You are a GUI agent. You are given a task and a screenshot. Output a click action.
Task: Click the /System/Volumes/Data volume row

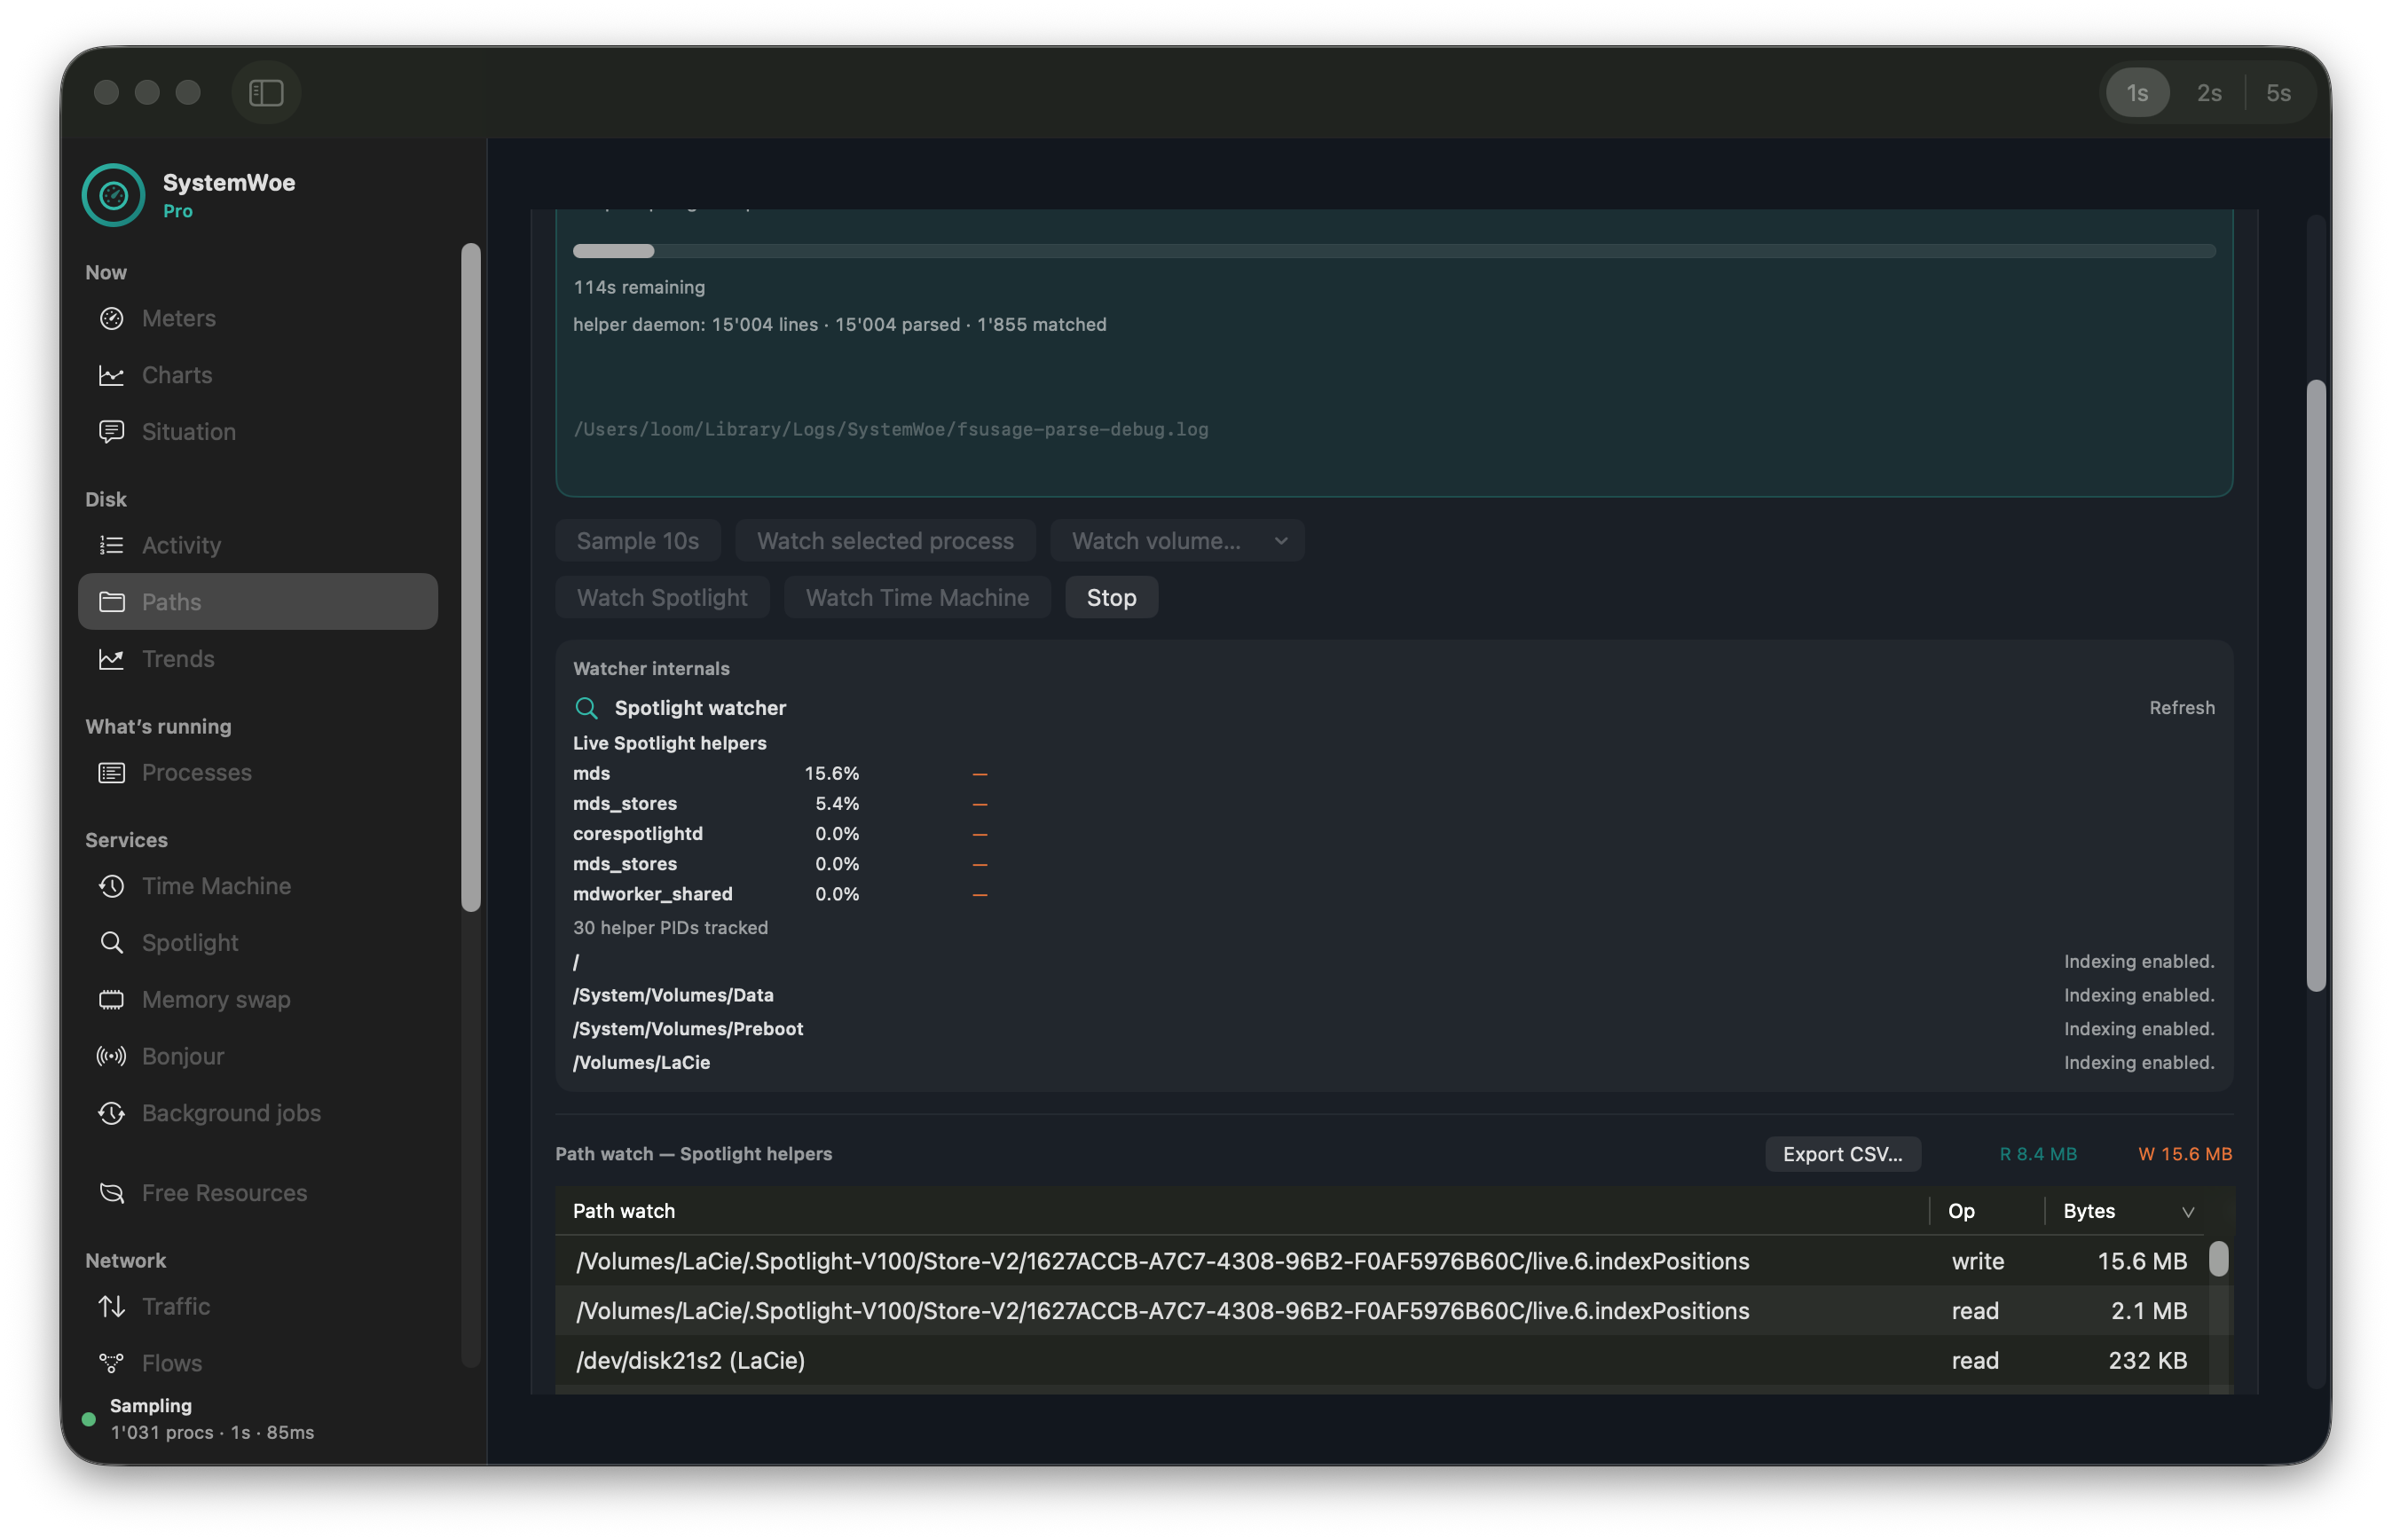pyautogui.click(x=1394, y=996)
